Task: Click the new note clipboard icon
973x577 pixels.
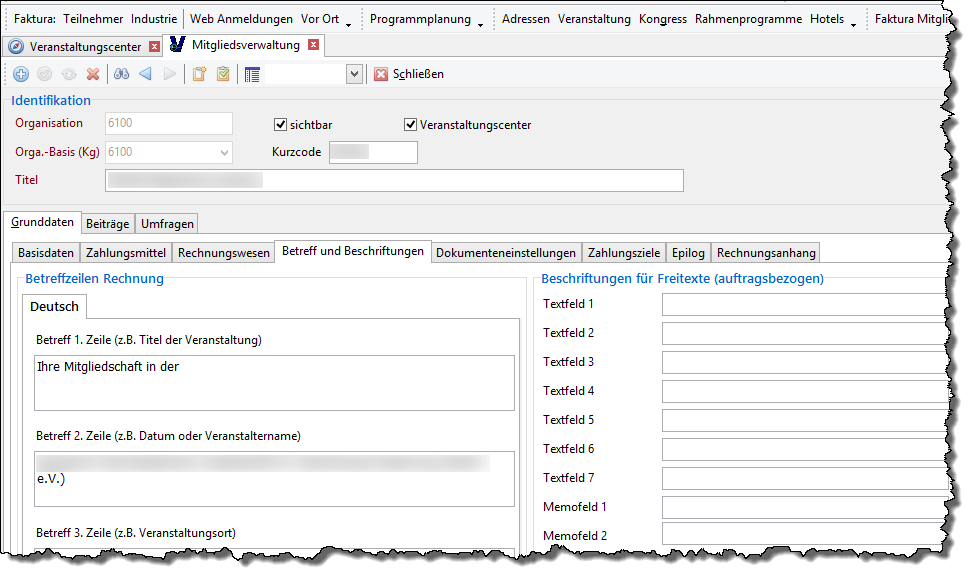Action: tap(199, 74)
